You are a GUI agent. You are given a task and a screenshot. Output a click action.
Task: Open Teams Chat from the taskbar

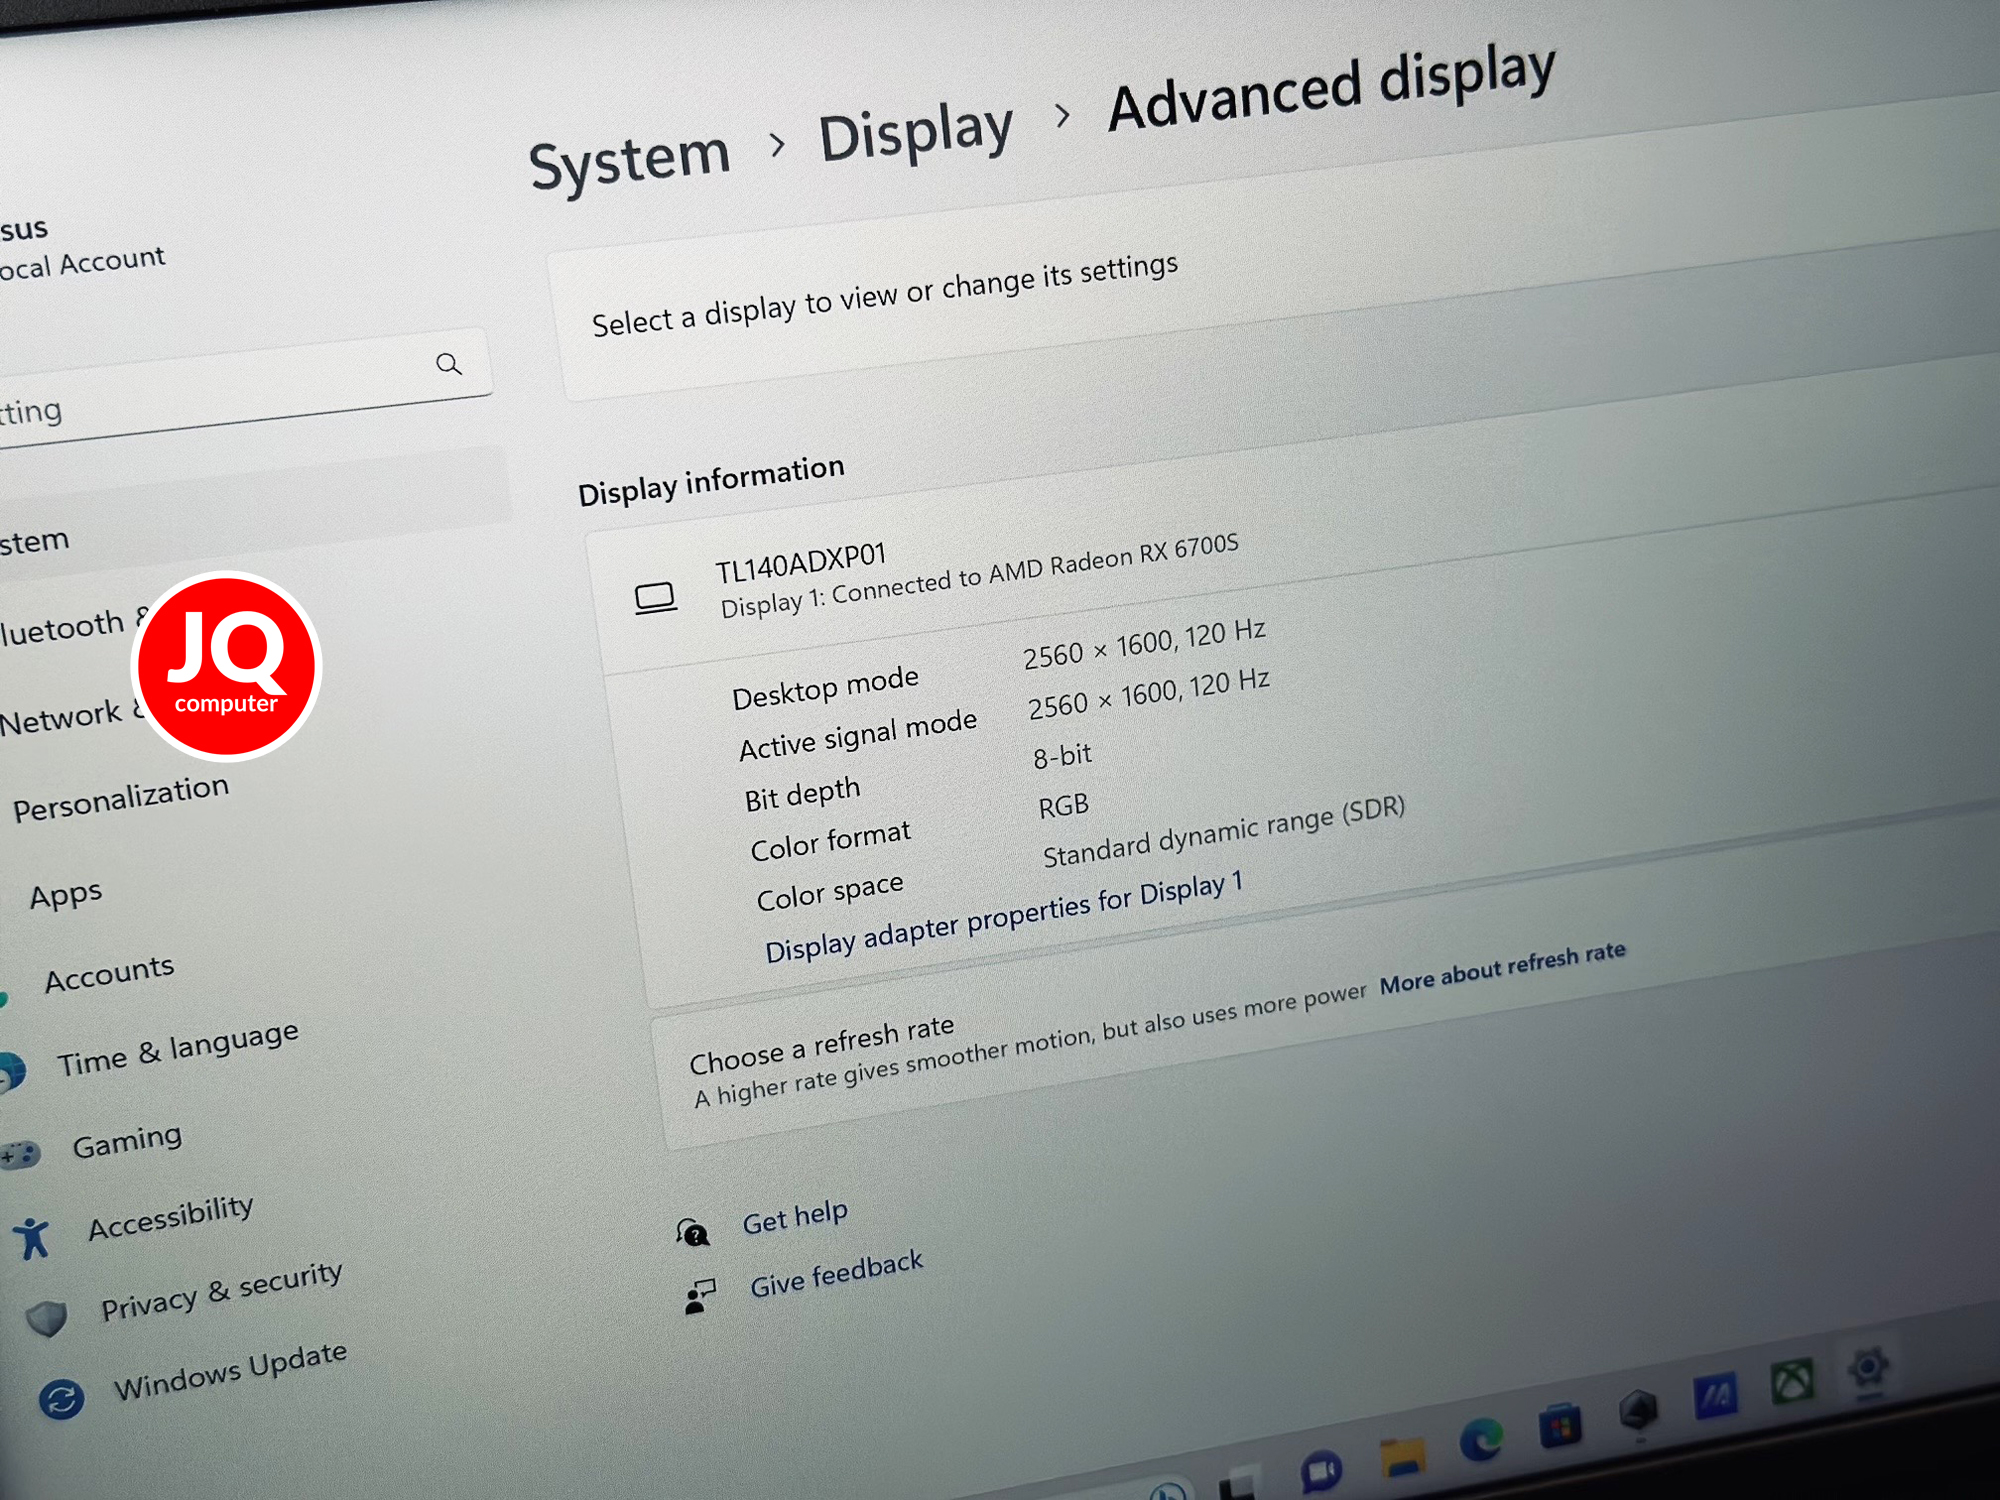1321,1471
